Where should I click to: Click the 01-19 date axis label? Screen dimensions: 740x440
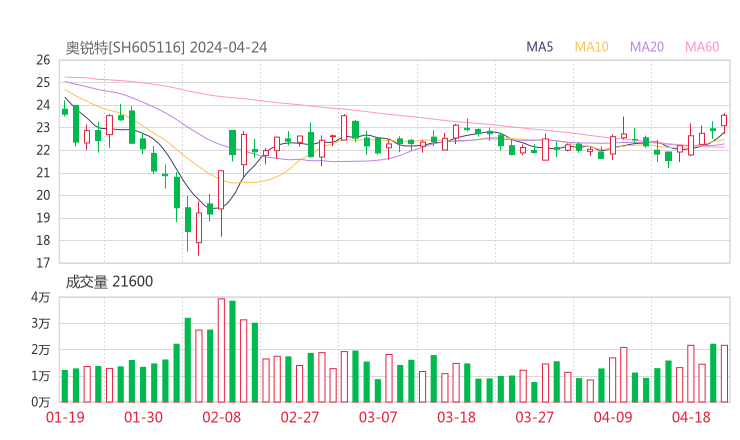(65, 417)
